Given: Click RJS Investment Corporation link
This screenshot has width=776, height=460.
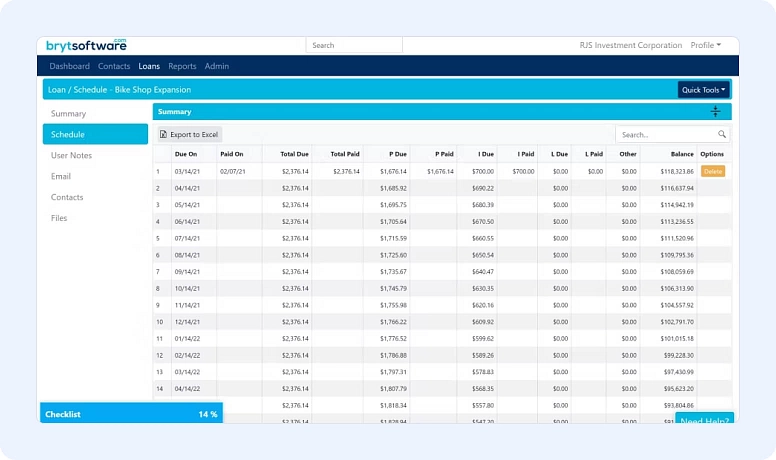Looking at the screenshot, I should click(x=630, y=45).
